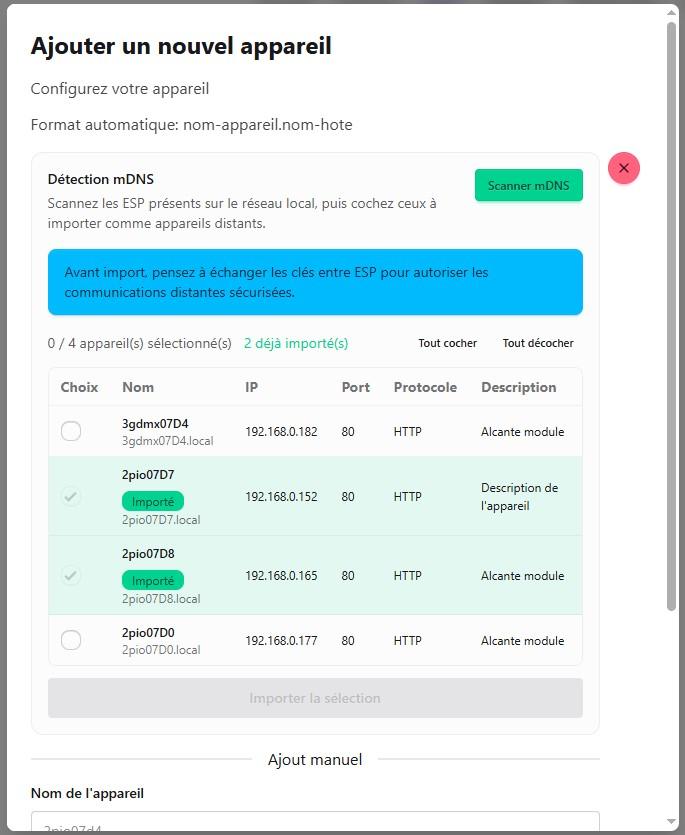The height and width of the screenshot is (835, 685).
Task: Click the blue key exchange info banner
Action: [x=315, y=282]
